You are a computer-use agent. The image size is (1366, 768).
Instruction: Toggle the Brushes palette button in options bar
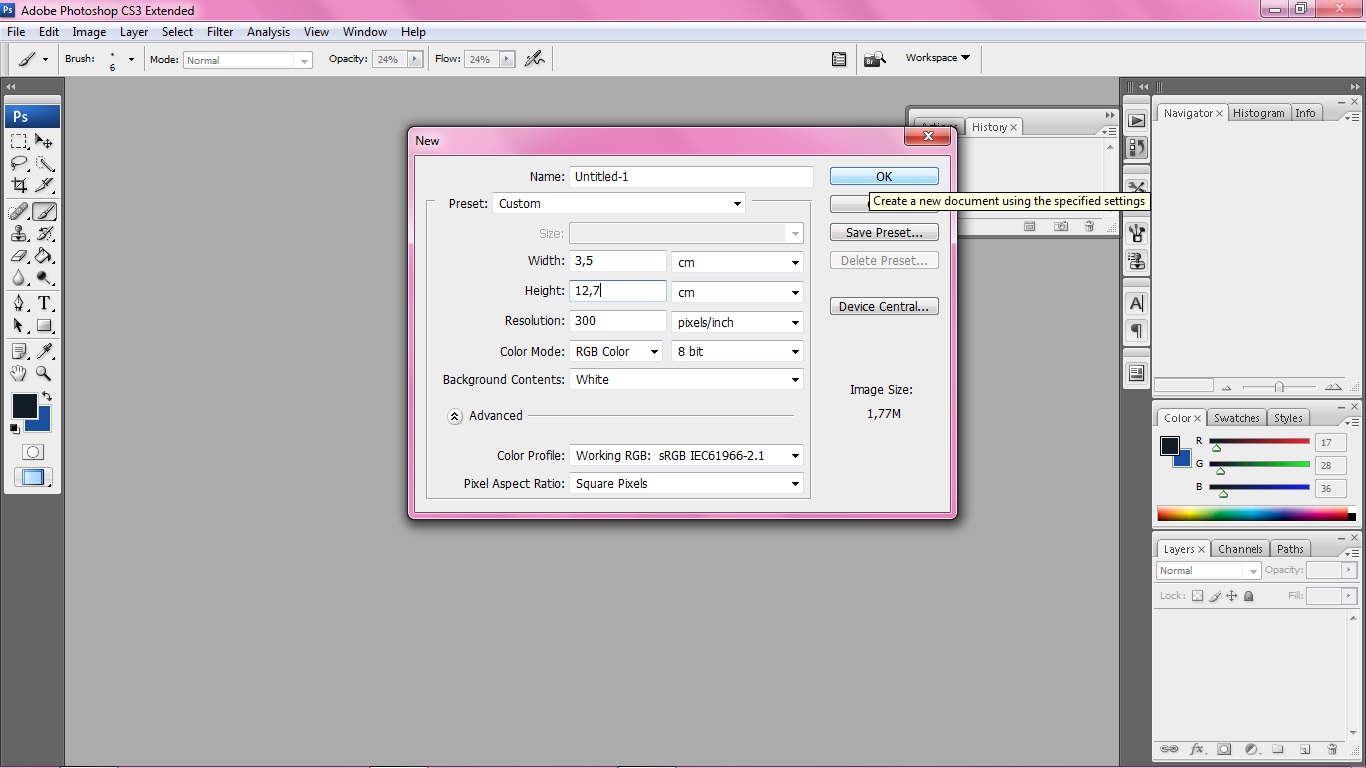839,59
